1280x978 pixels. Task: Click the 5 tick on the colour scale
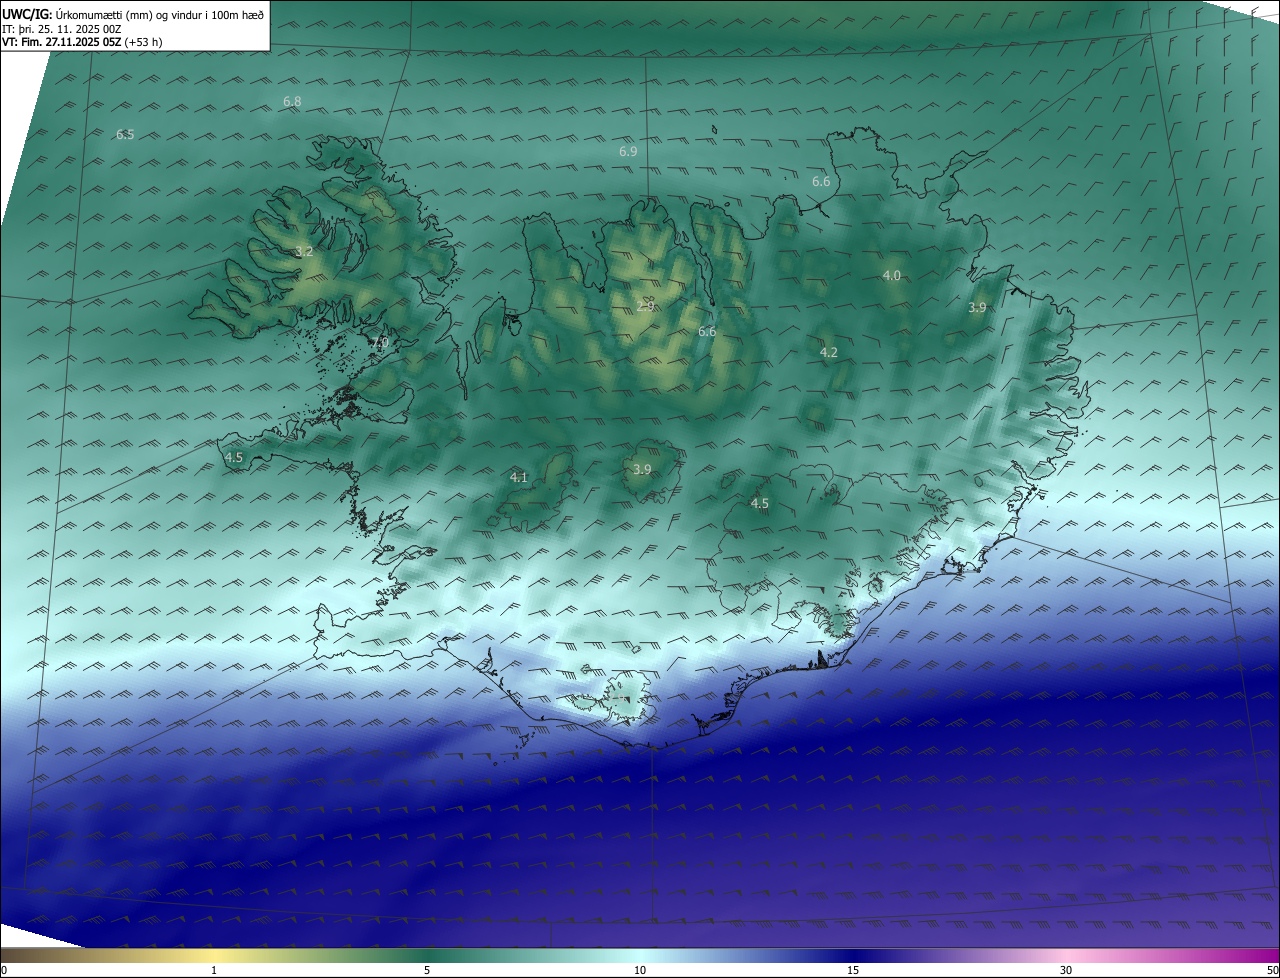pos(427,970)
